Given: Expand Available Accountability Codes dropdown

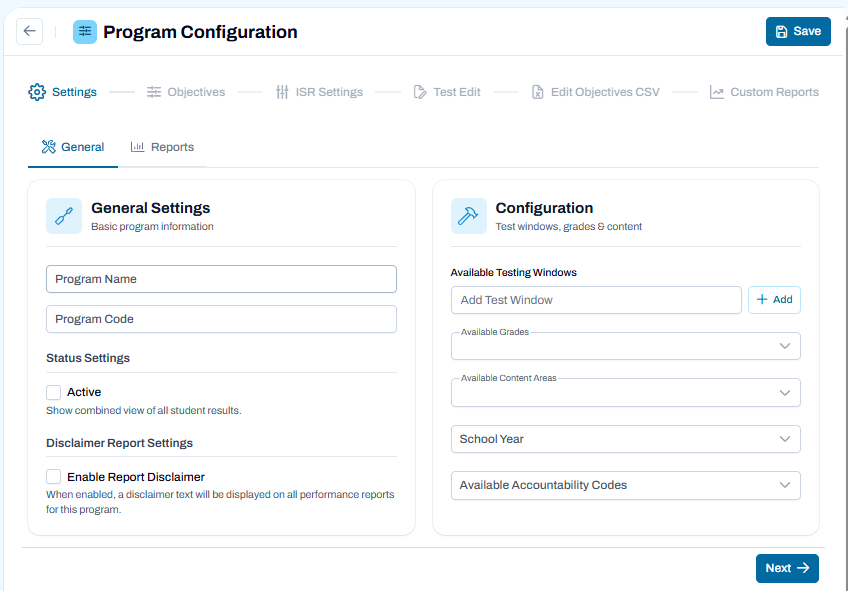Looking at the screenshot, I should (x=626, y=485).
